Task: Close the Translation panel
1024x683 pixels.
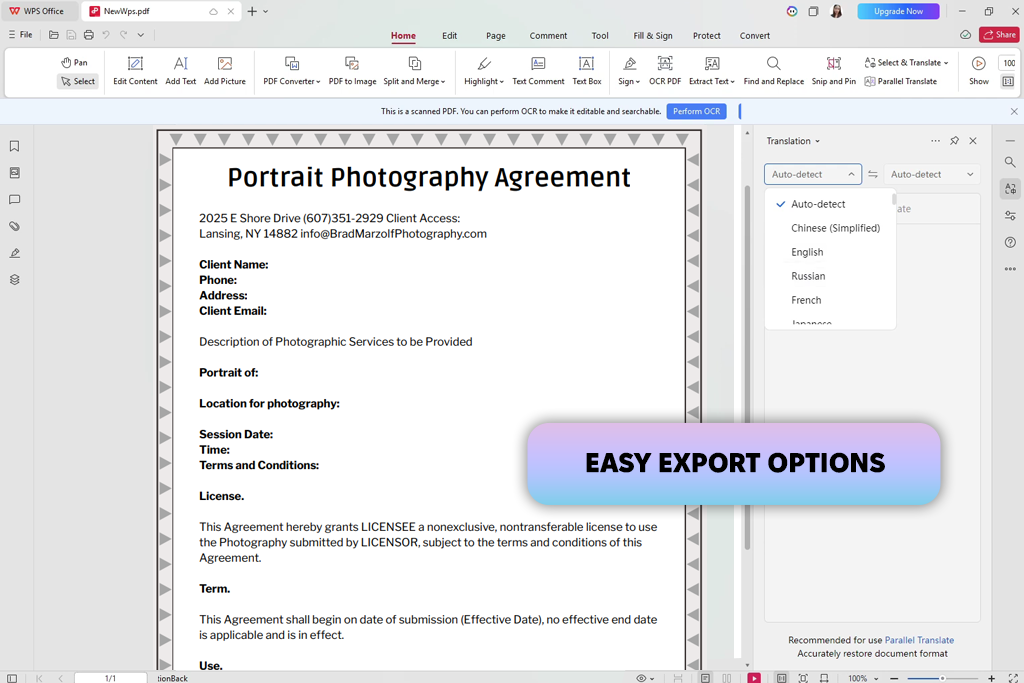Action: (973, 141)
